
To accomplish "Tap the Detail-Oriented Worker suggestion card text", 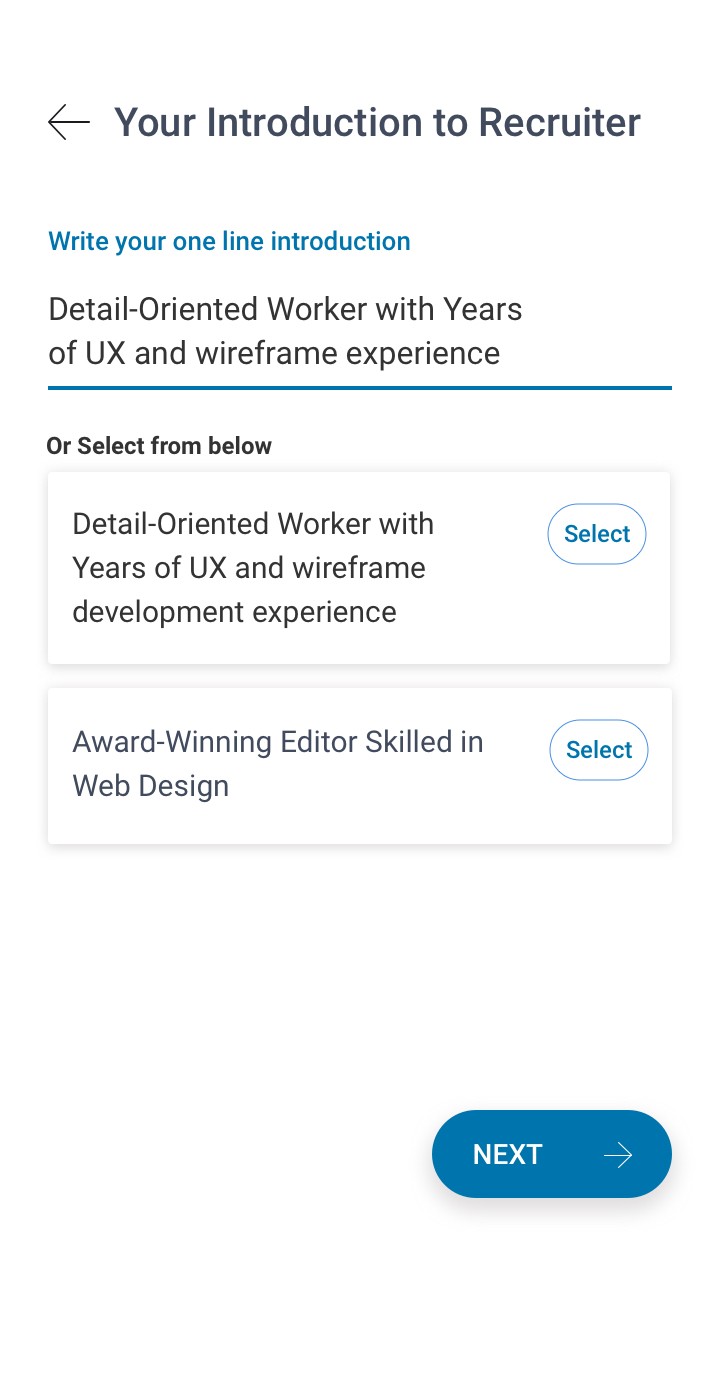I will click(x=254, y=568).
